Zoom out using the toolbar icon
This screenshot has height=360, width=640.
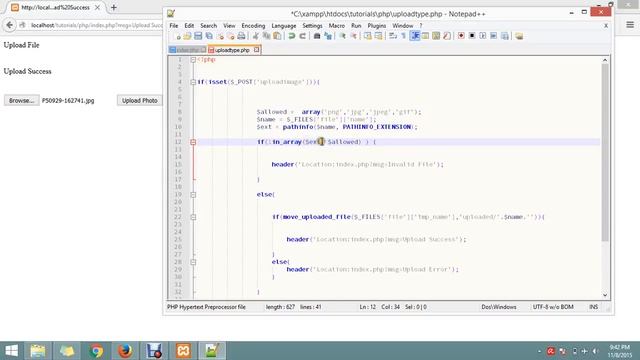click(x=353, y=36)
